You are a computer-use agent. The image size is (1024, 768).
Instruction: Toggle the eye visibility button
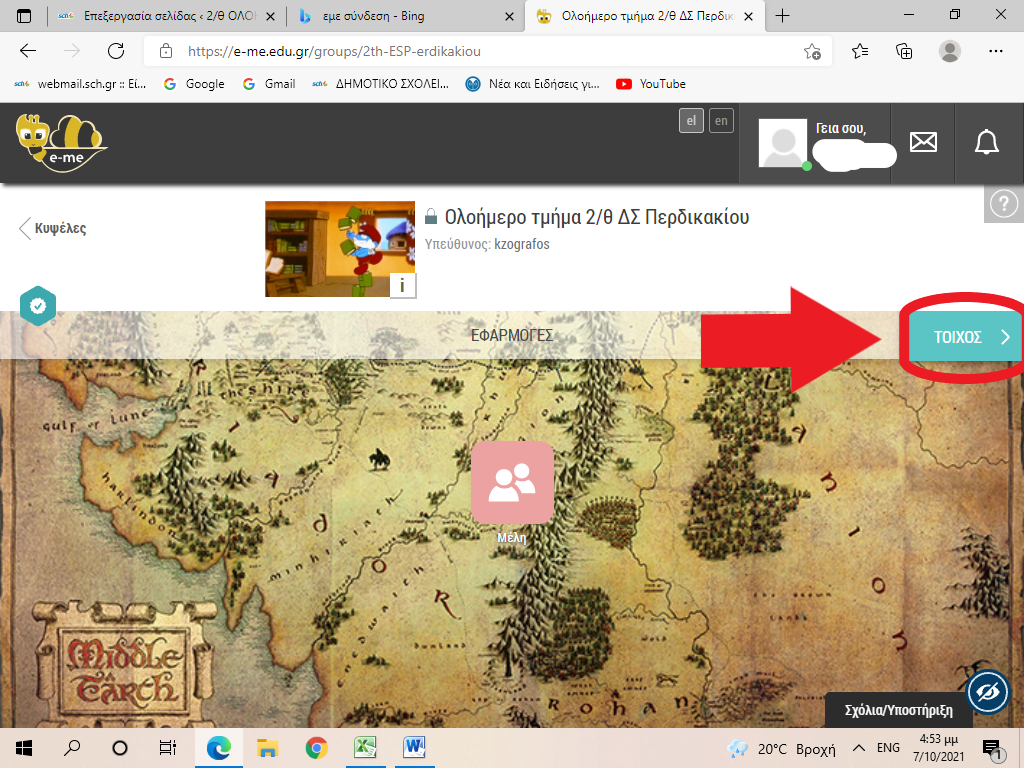[987, 692]
